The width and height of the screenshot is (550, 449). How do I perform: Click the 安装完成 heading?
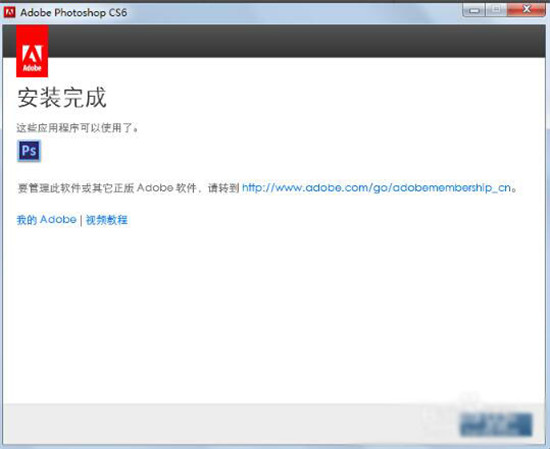(62, 98)
